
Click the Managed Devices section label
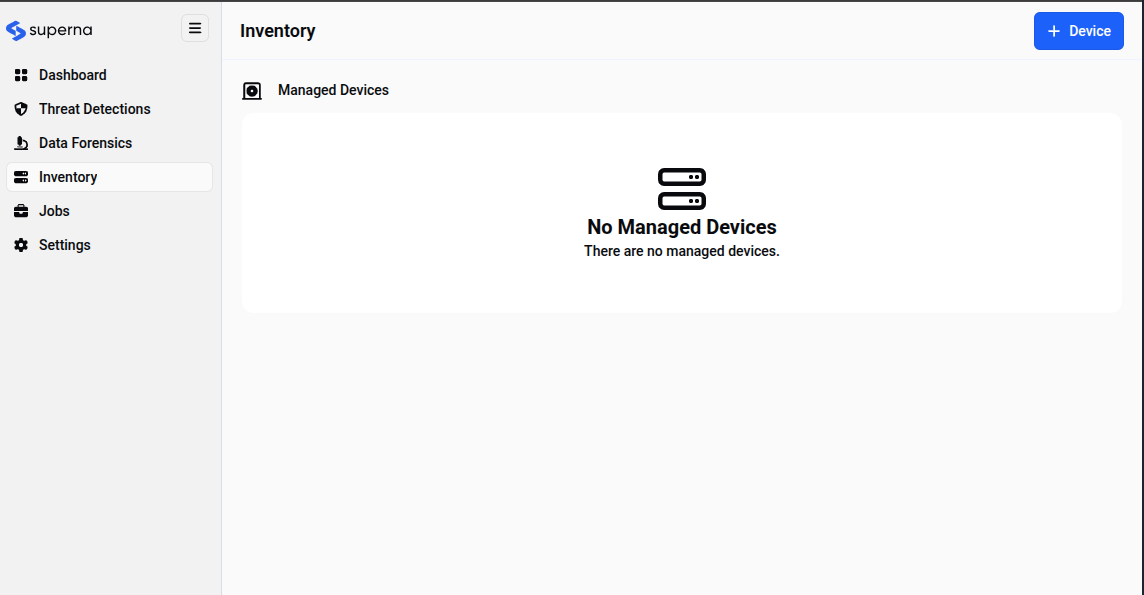click(x=333, y=90)
